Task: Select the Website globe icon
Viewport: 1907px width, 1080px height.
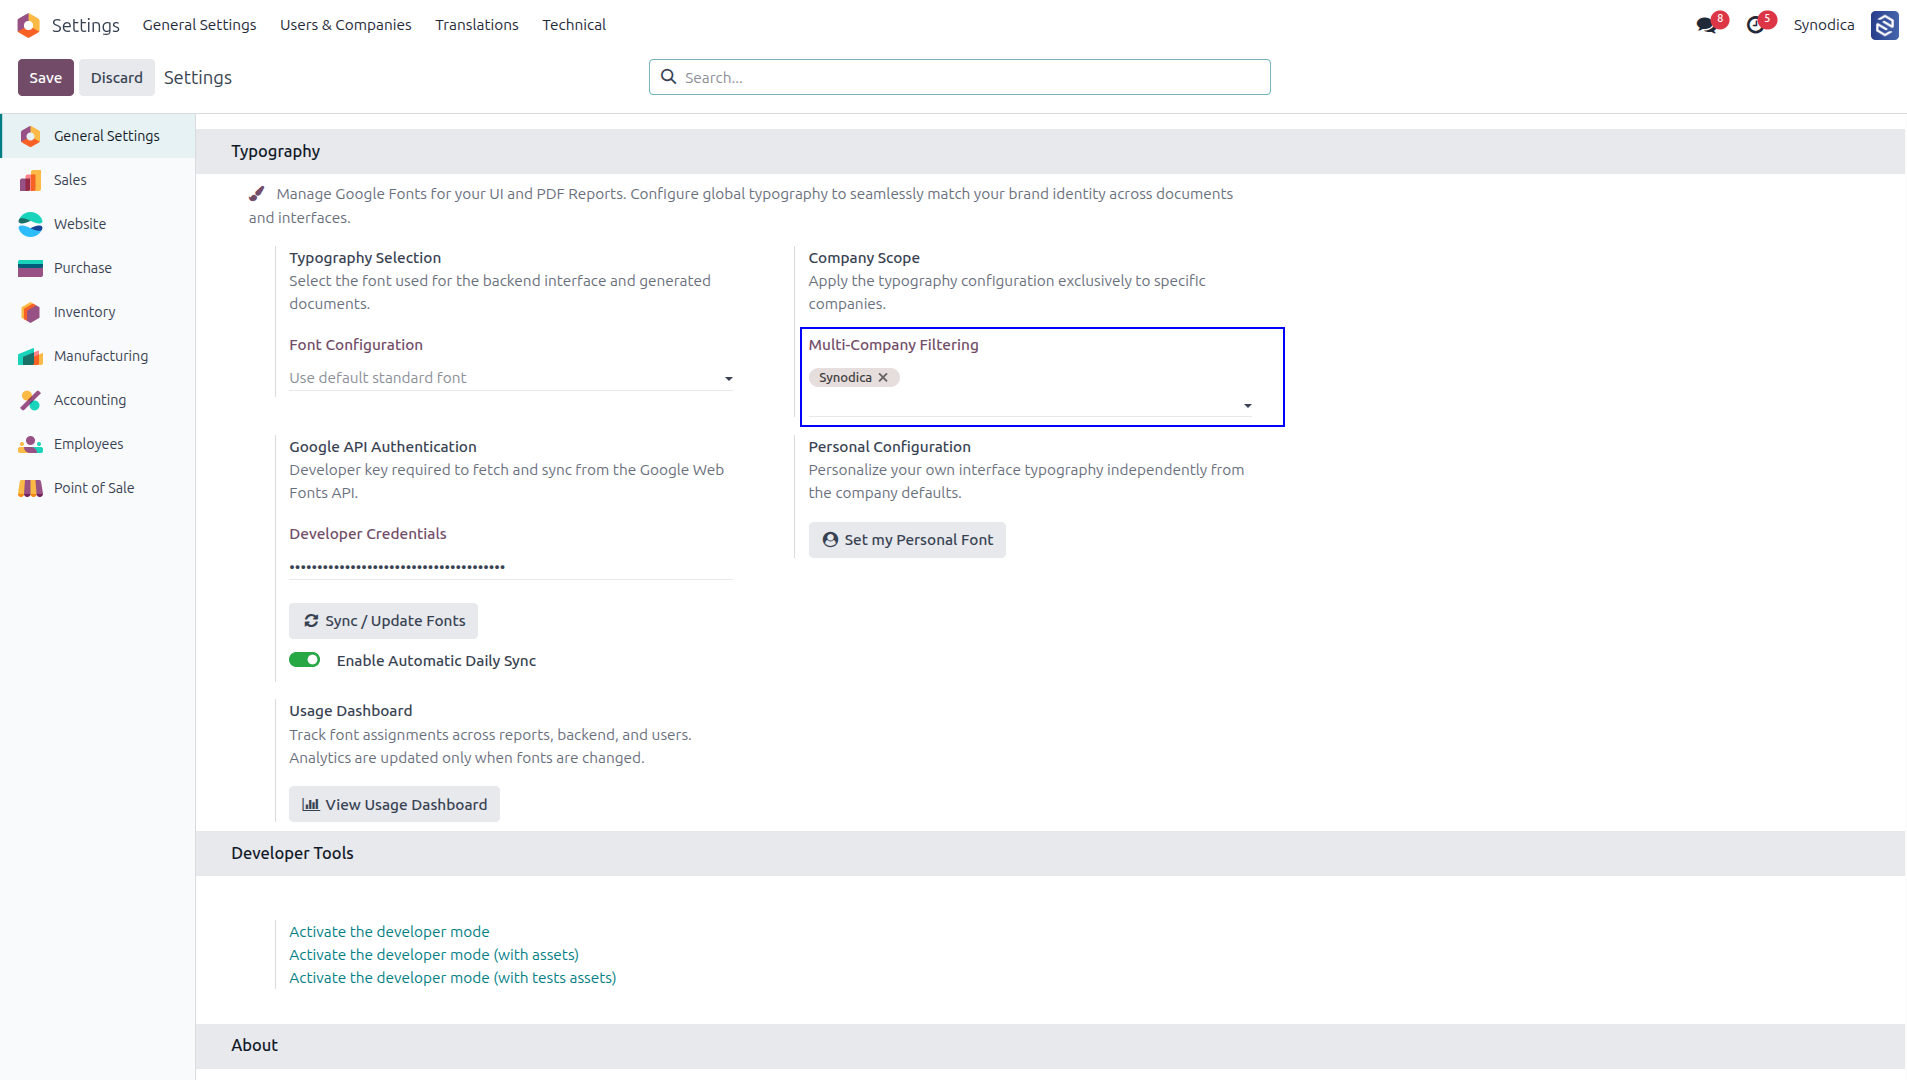Action: click(31, 224)
